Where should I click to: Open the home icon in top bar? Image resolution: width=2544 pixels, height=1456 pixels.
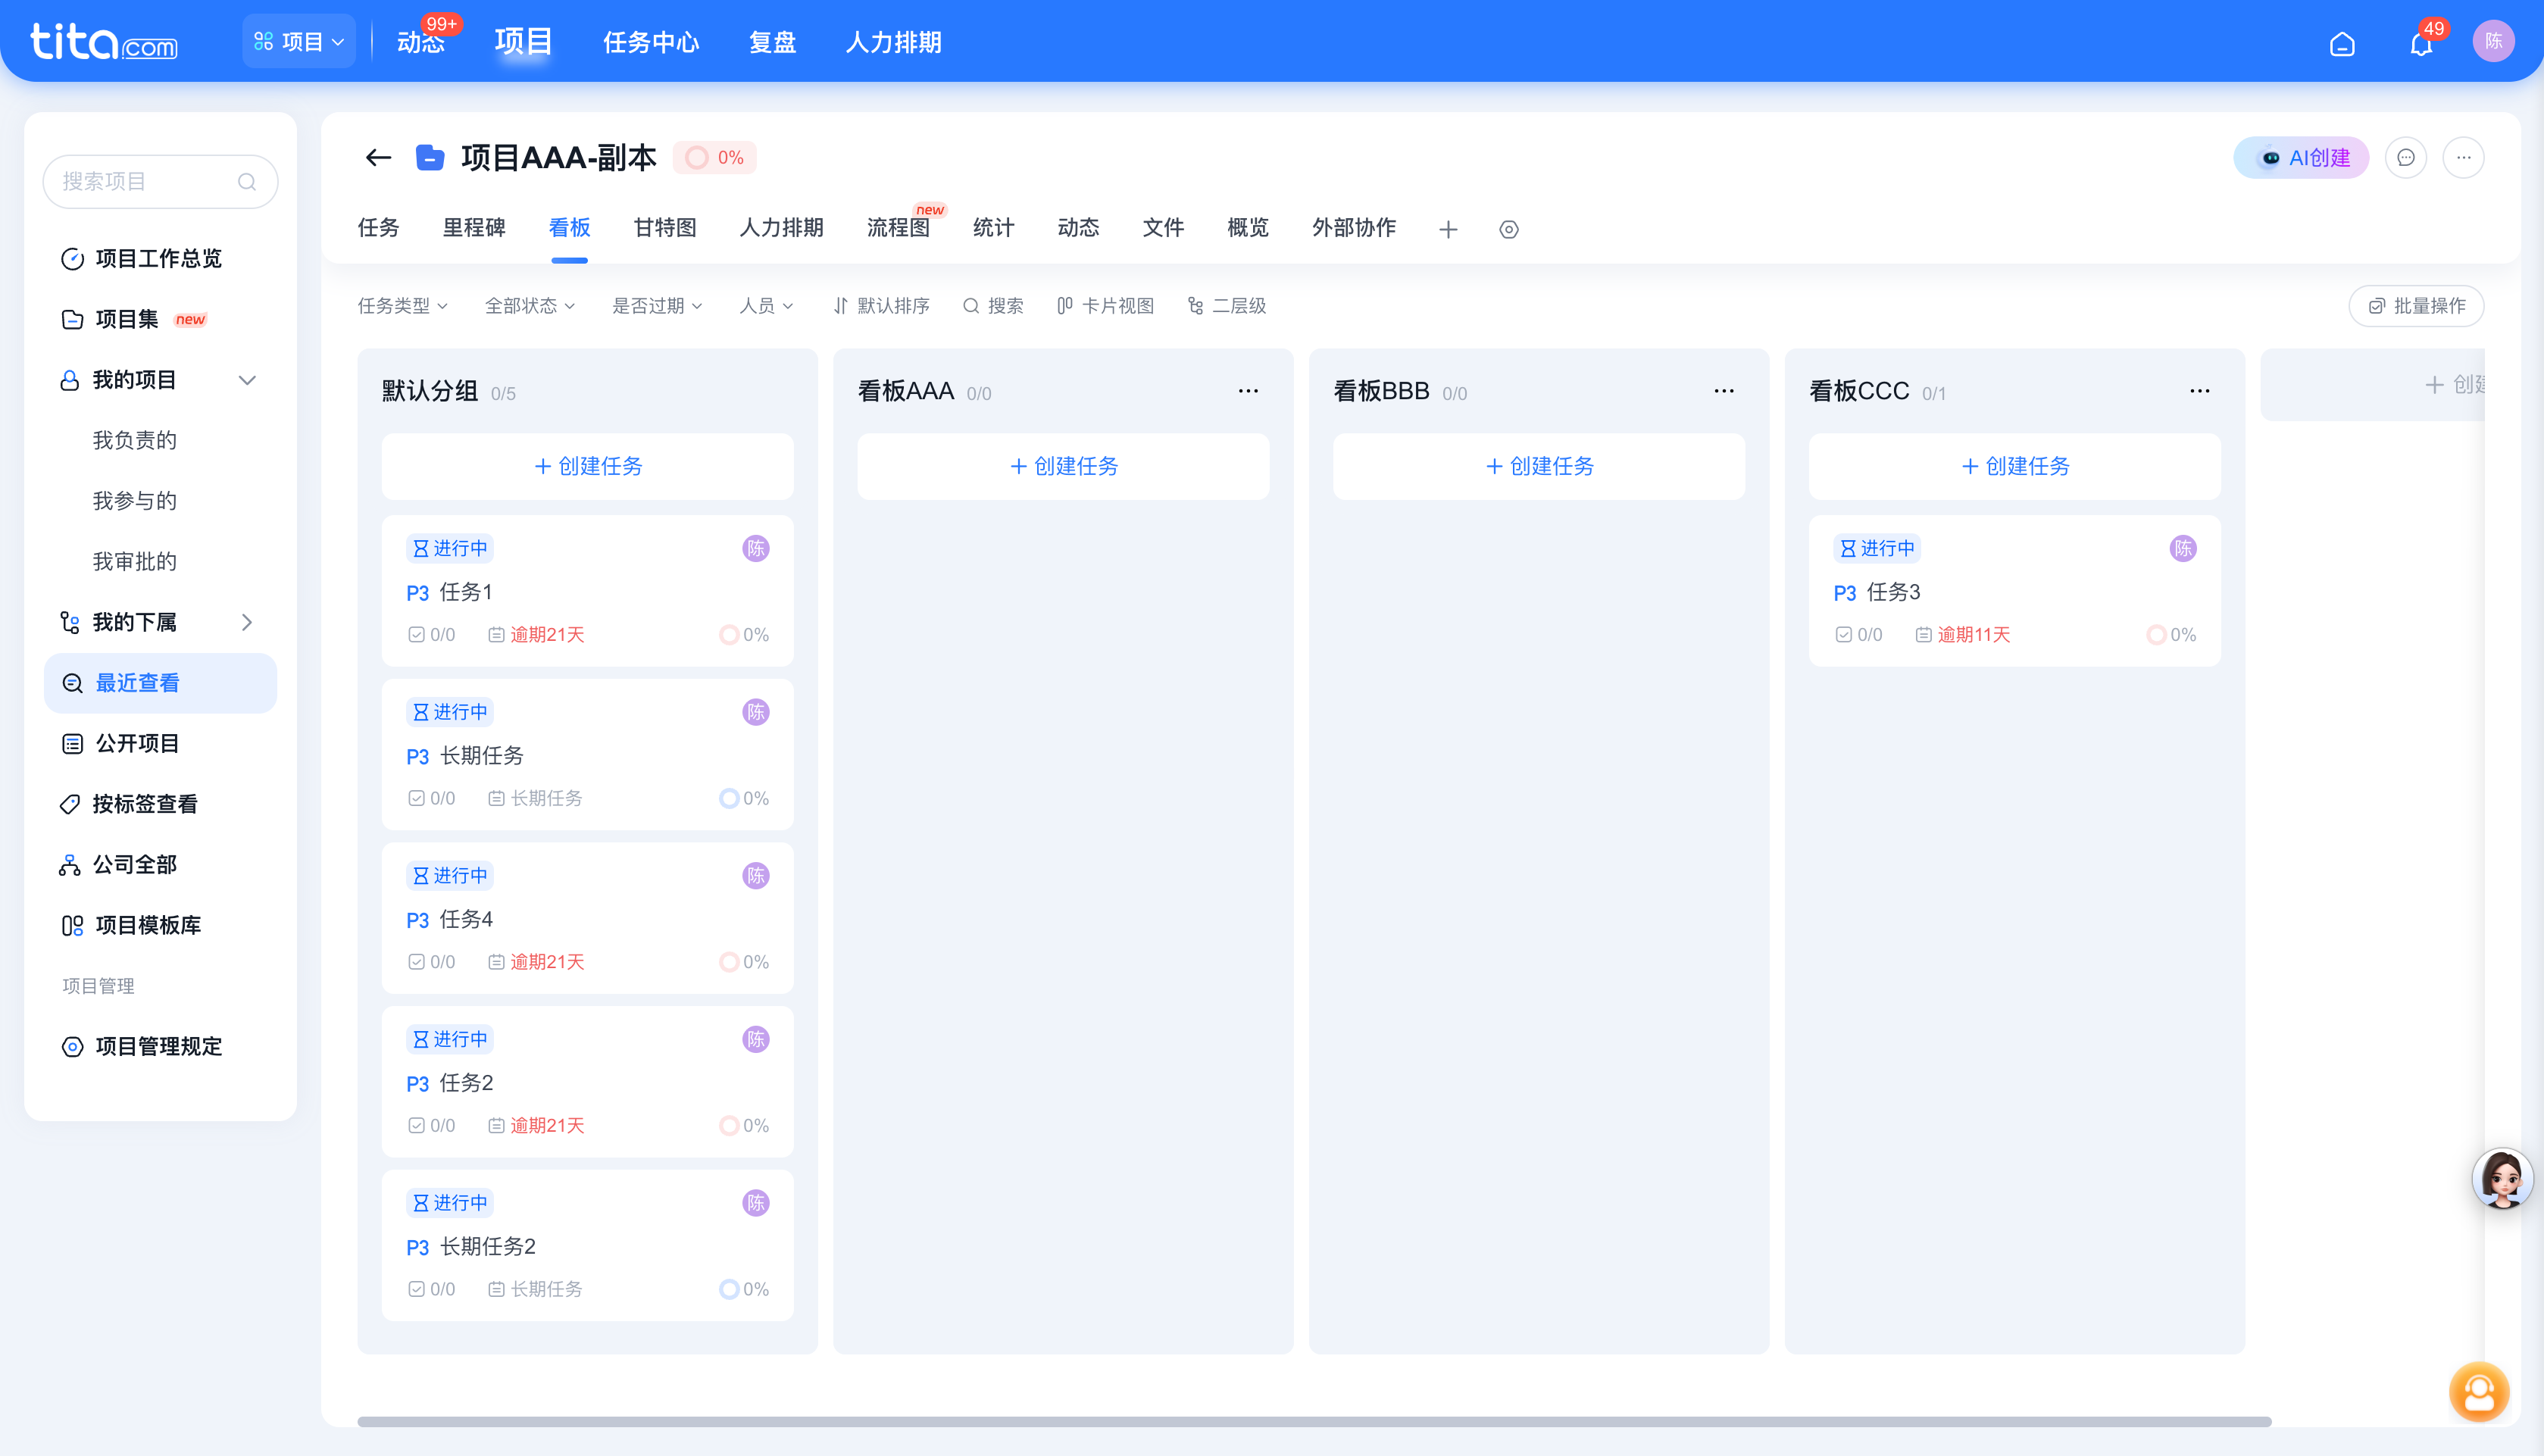tap(2342, 44)
